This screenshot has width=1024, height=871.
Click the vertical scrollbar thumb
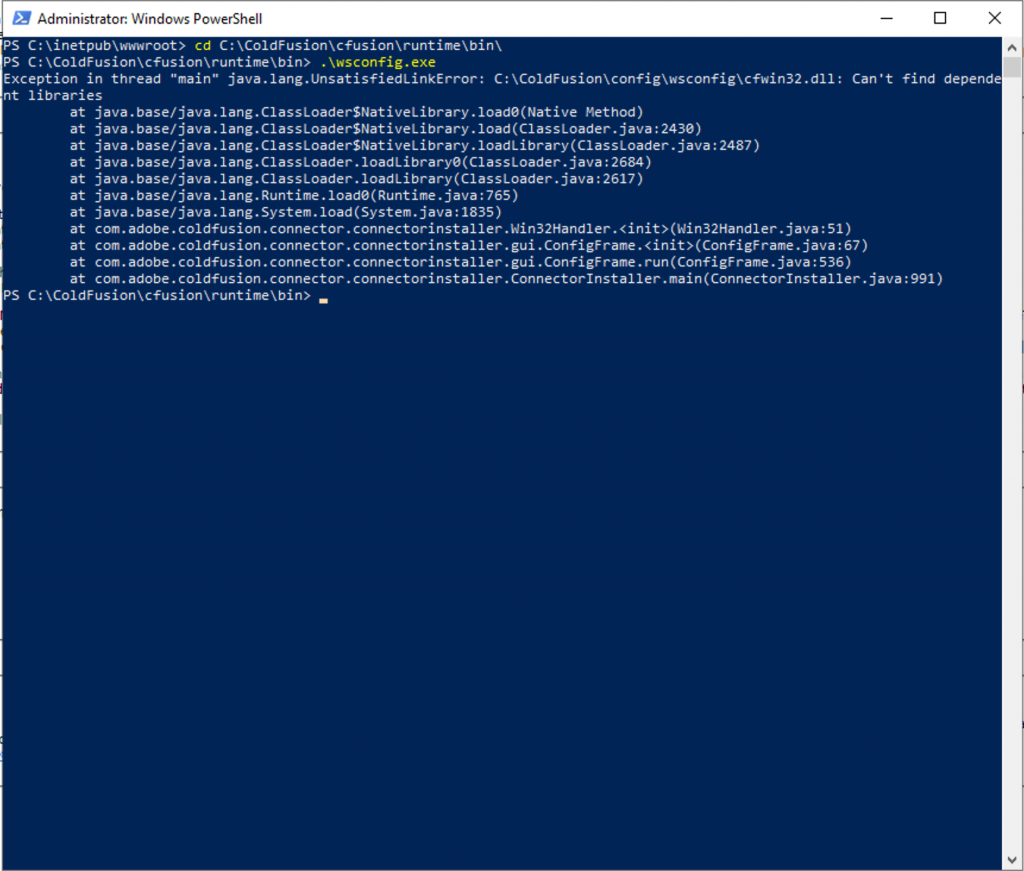click(1012, 66)
